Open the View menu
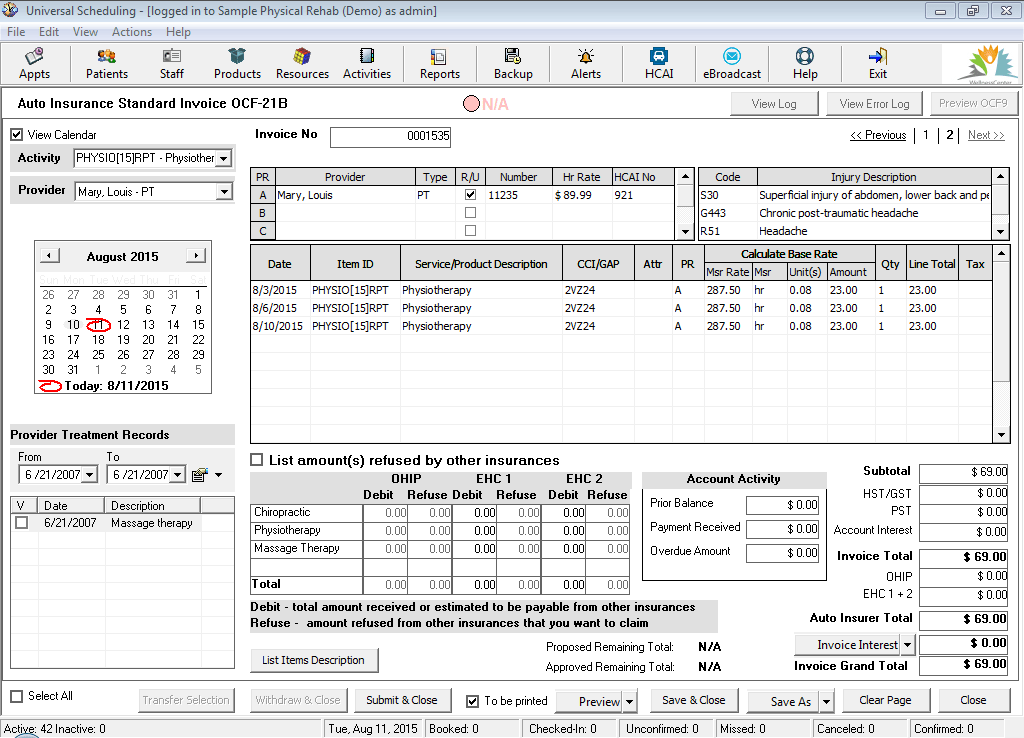 (86, 32)
